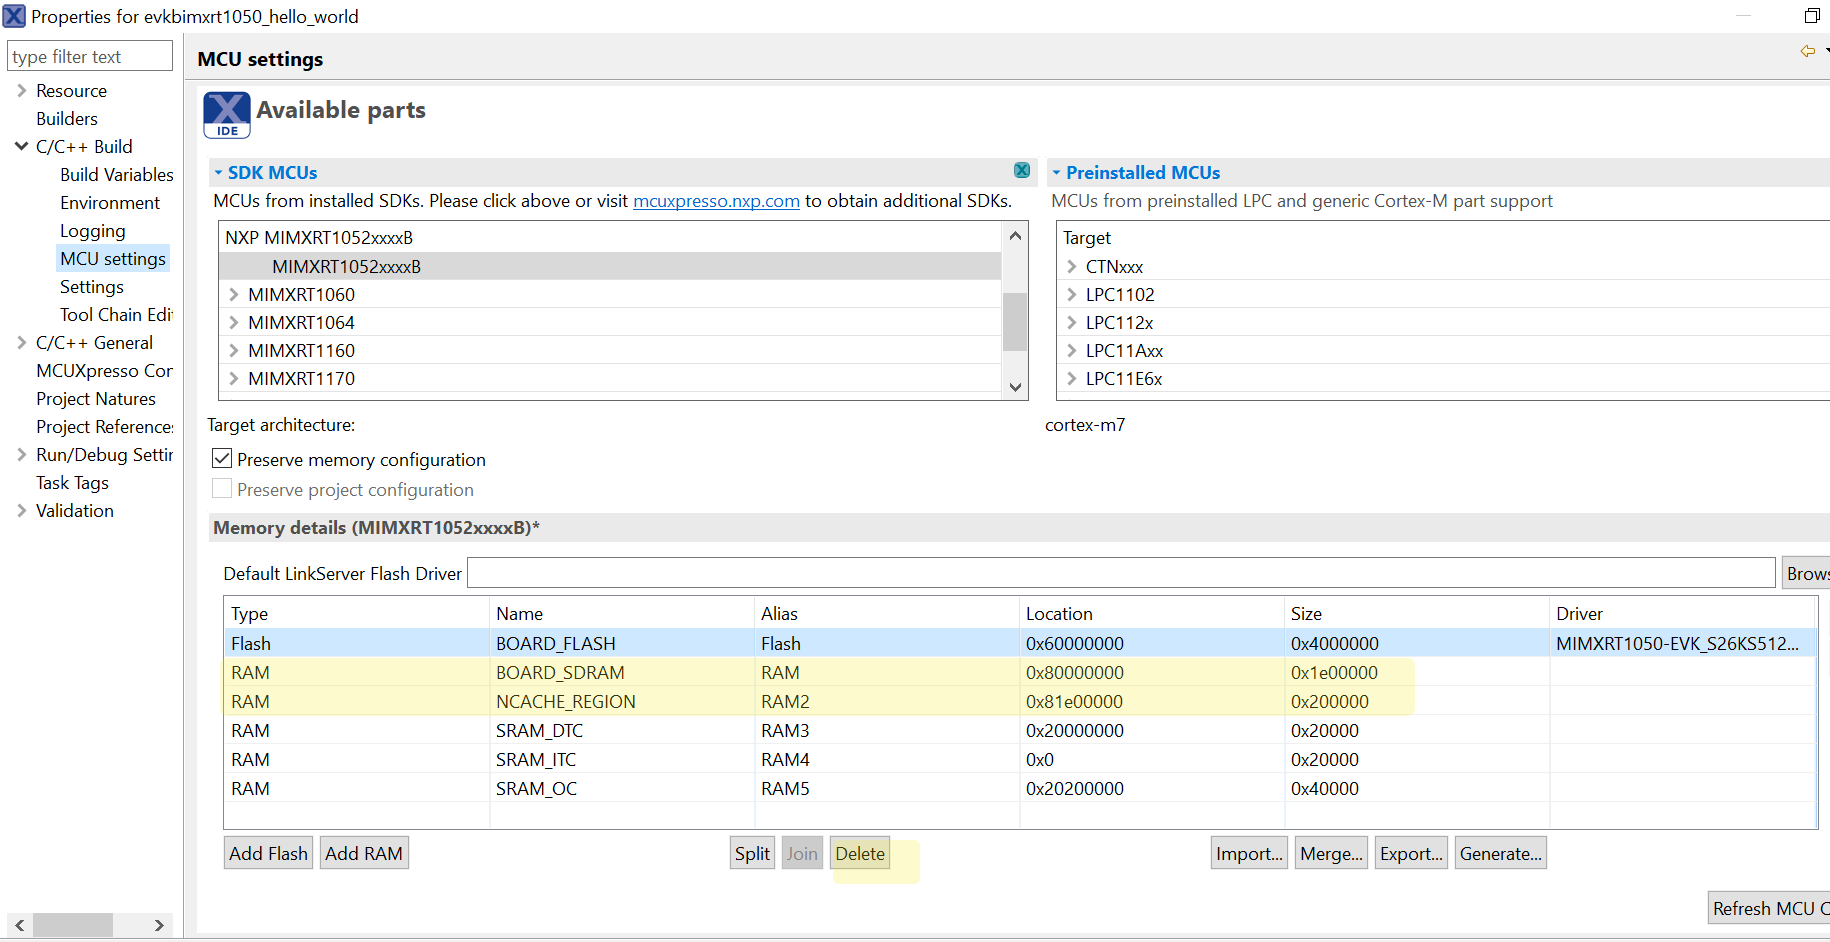The image size is (1830, 942).
Task: Select the MIMXRT1052xxxxB part in SDK MCUs
Action: [346, 266]
